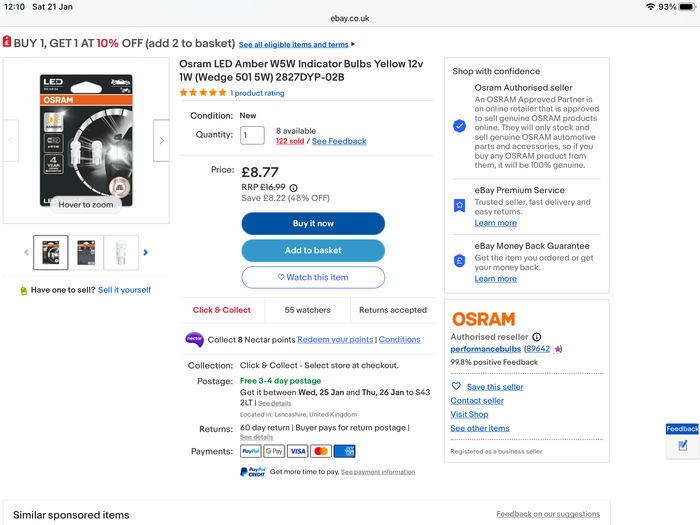Click the Buy it now button
The width and height of the screenshot is (700, 525).
[313, 224]
